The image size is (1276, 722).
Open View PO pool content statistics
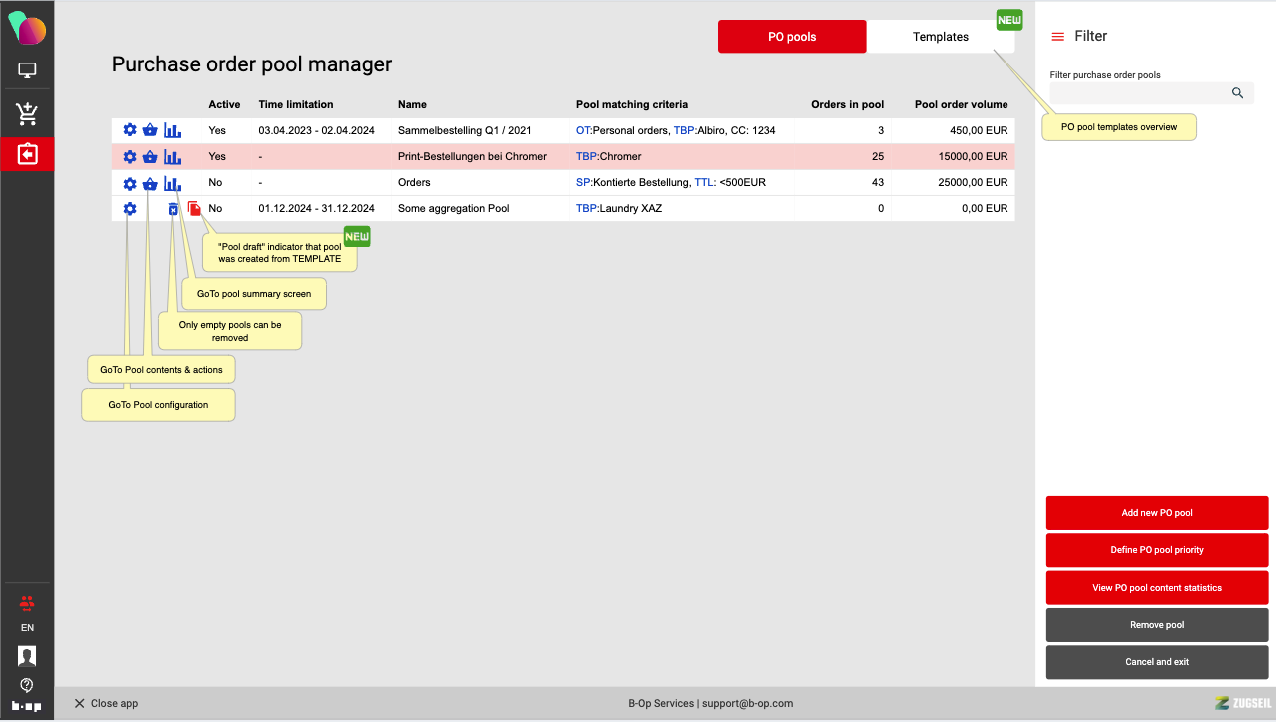(1156, 588)
